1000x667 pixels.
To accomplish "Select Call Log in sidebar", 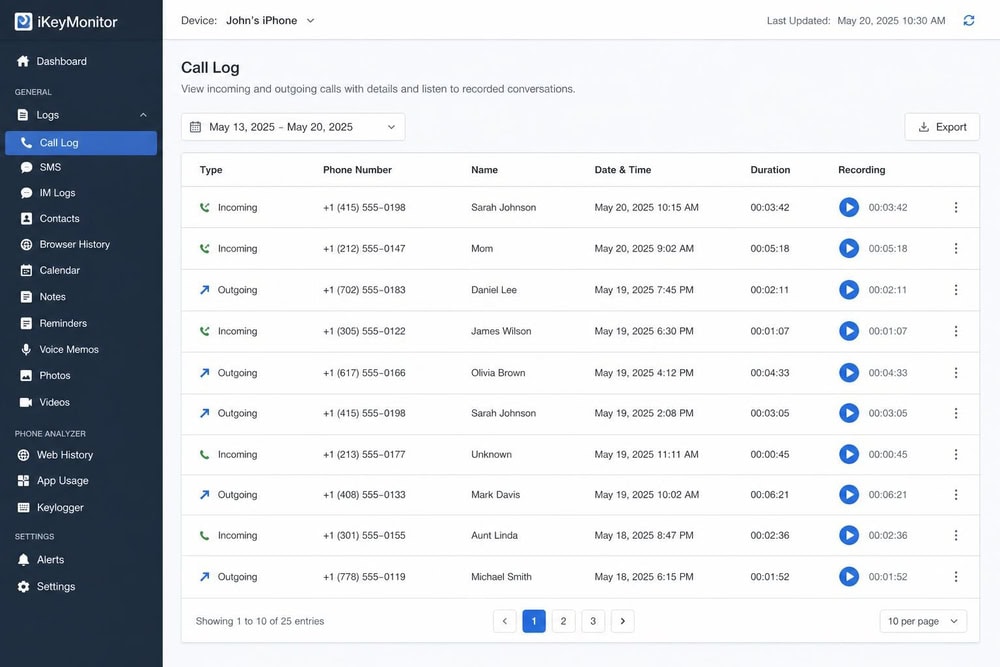I will click(x=81, y=143).
